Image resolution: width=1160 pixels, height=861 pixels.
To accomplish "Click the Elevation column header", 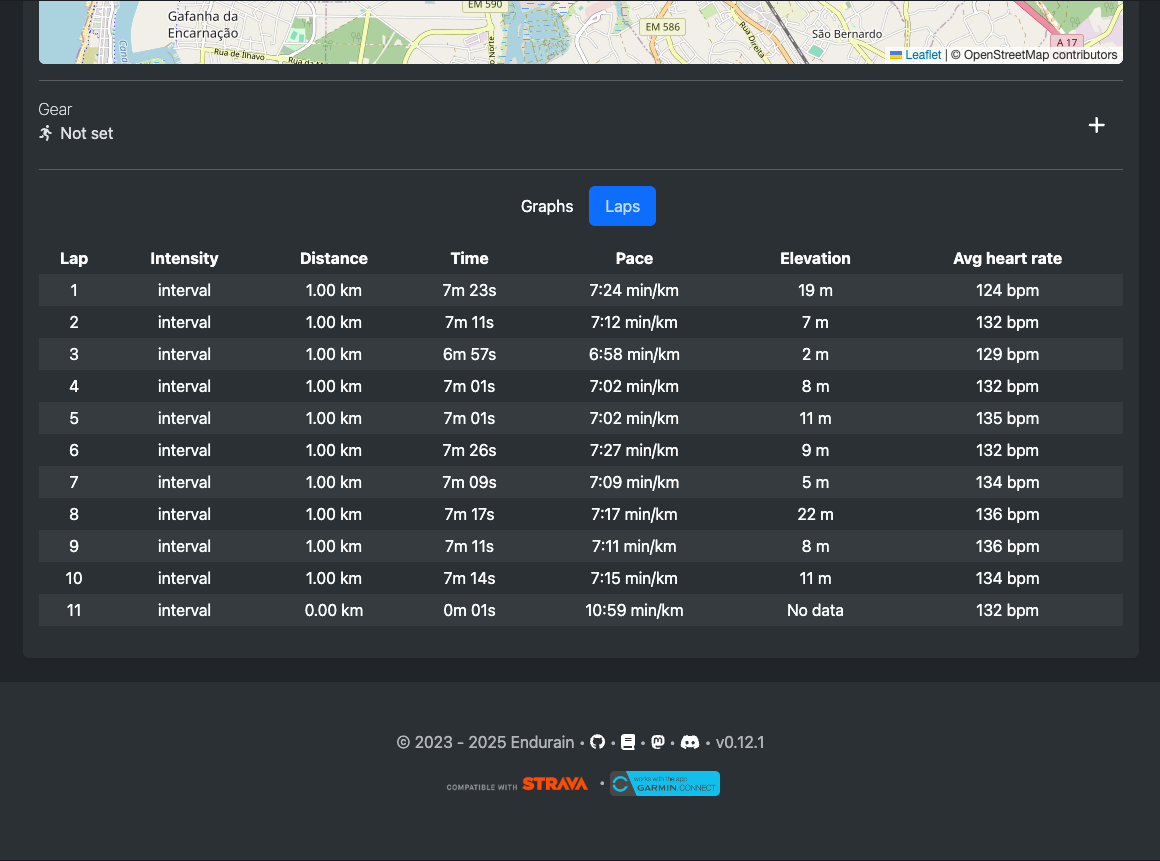I will coord(815,258).
